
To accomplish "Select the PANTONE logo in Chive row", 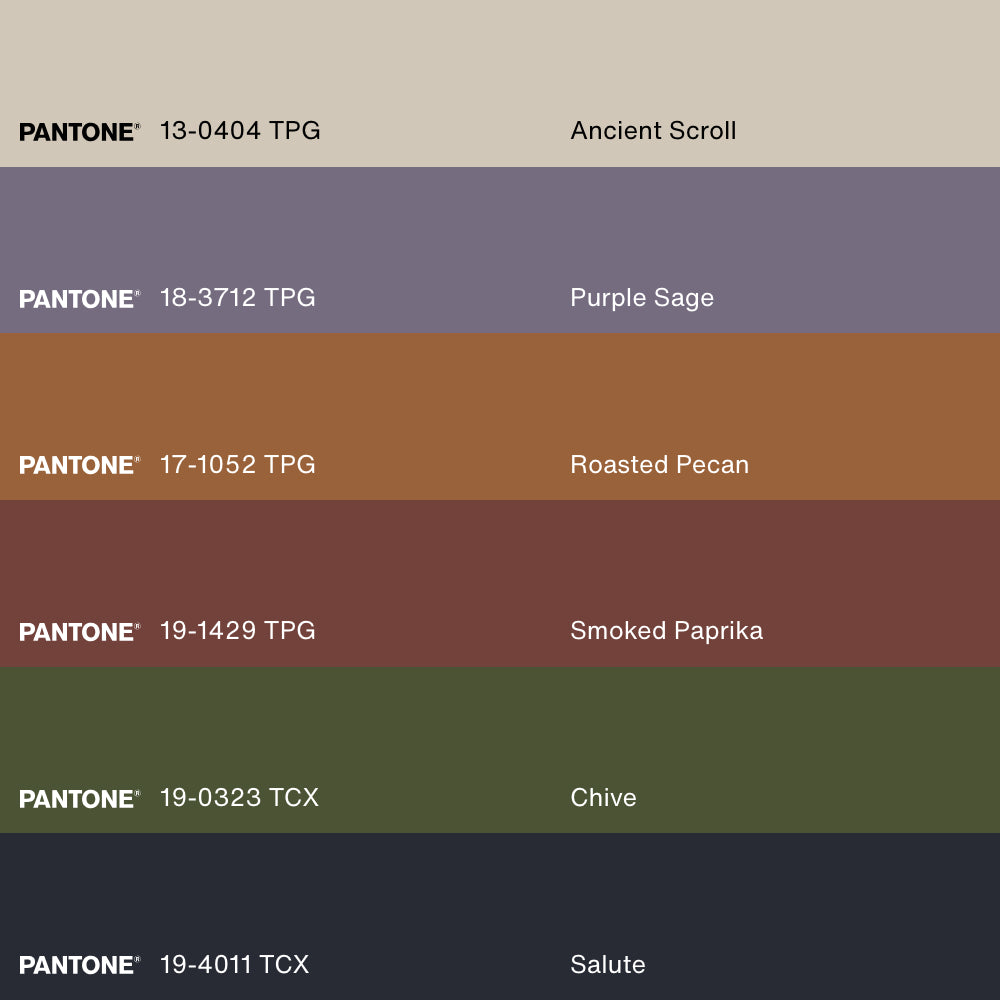I will [79, 799].
